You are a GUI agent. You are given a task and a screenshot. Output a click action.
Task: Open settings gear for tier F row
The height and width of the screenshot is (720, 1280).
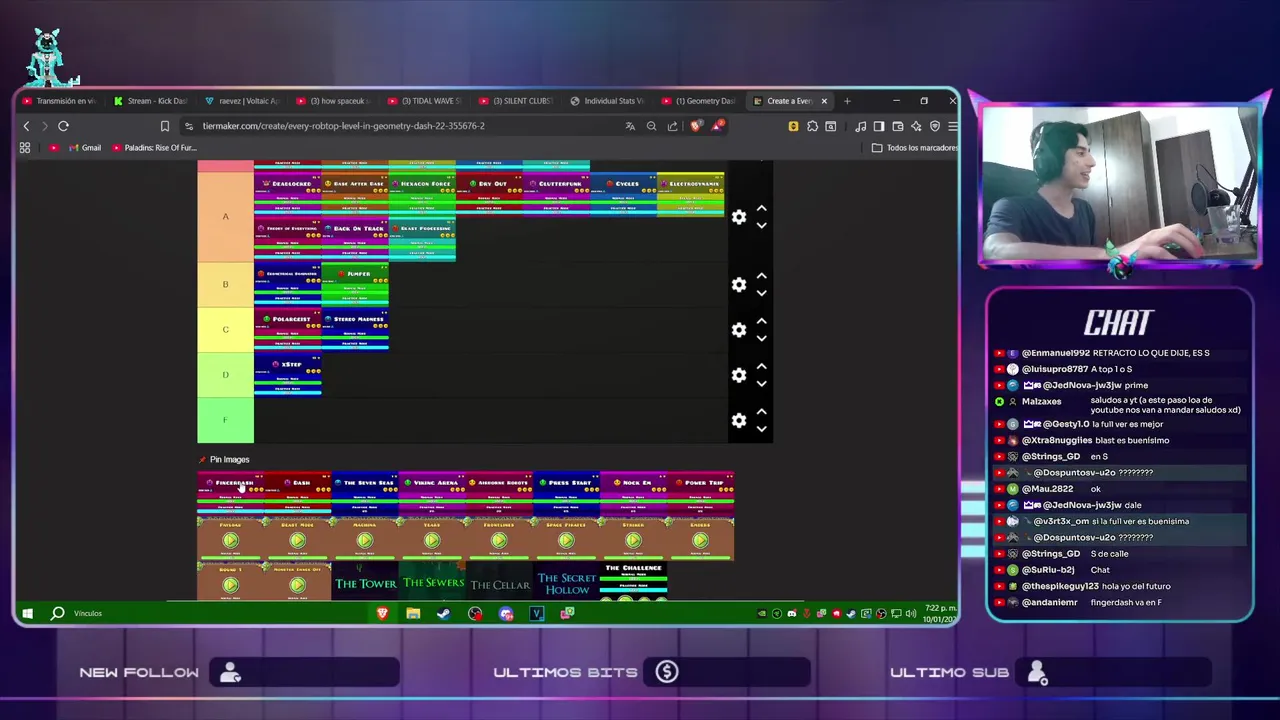point(739,420)
